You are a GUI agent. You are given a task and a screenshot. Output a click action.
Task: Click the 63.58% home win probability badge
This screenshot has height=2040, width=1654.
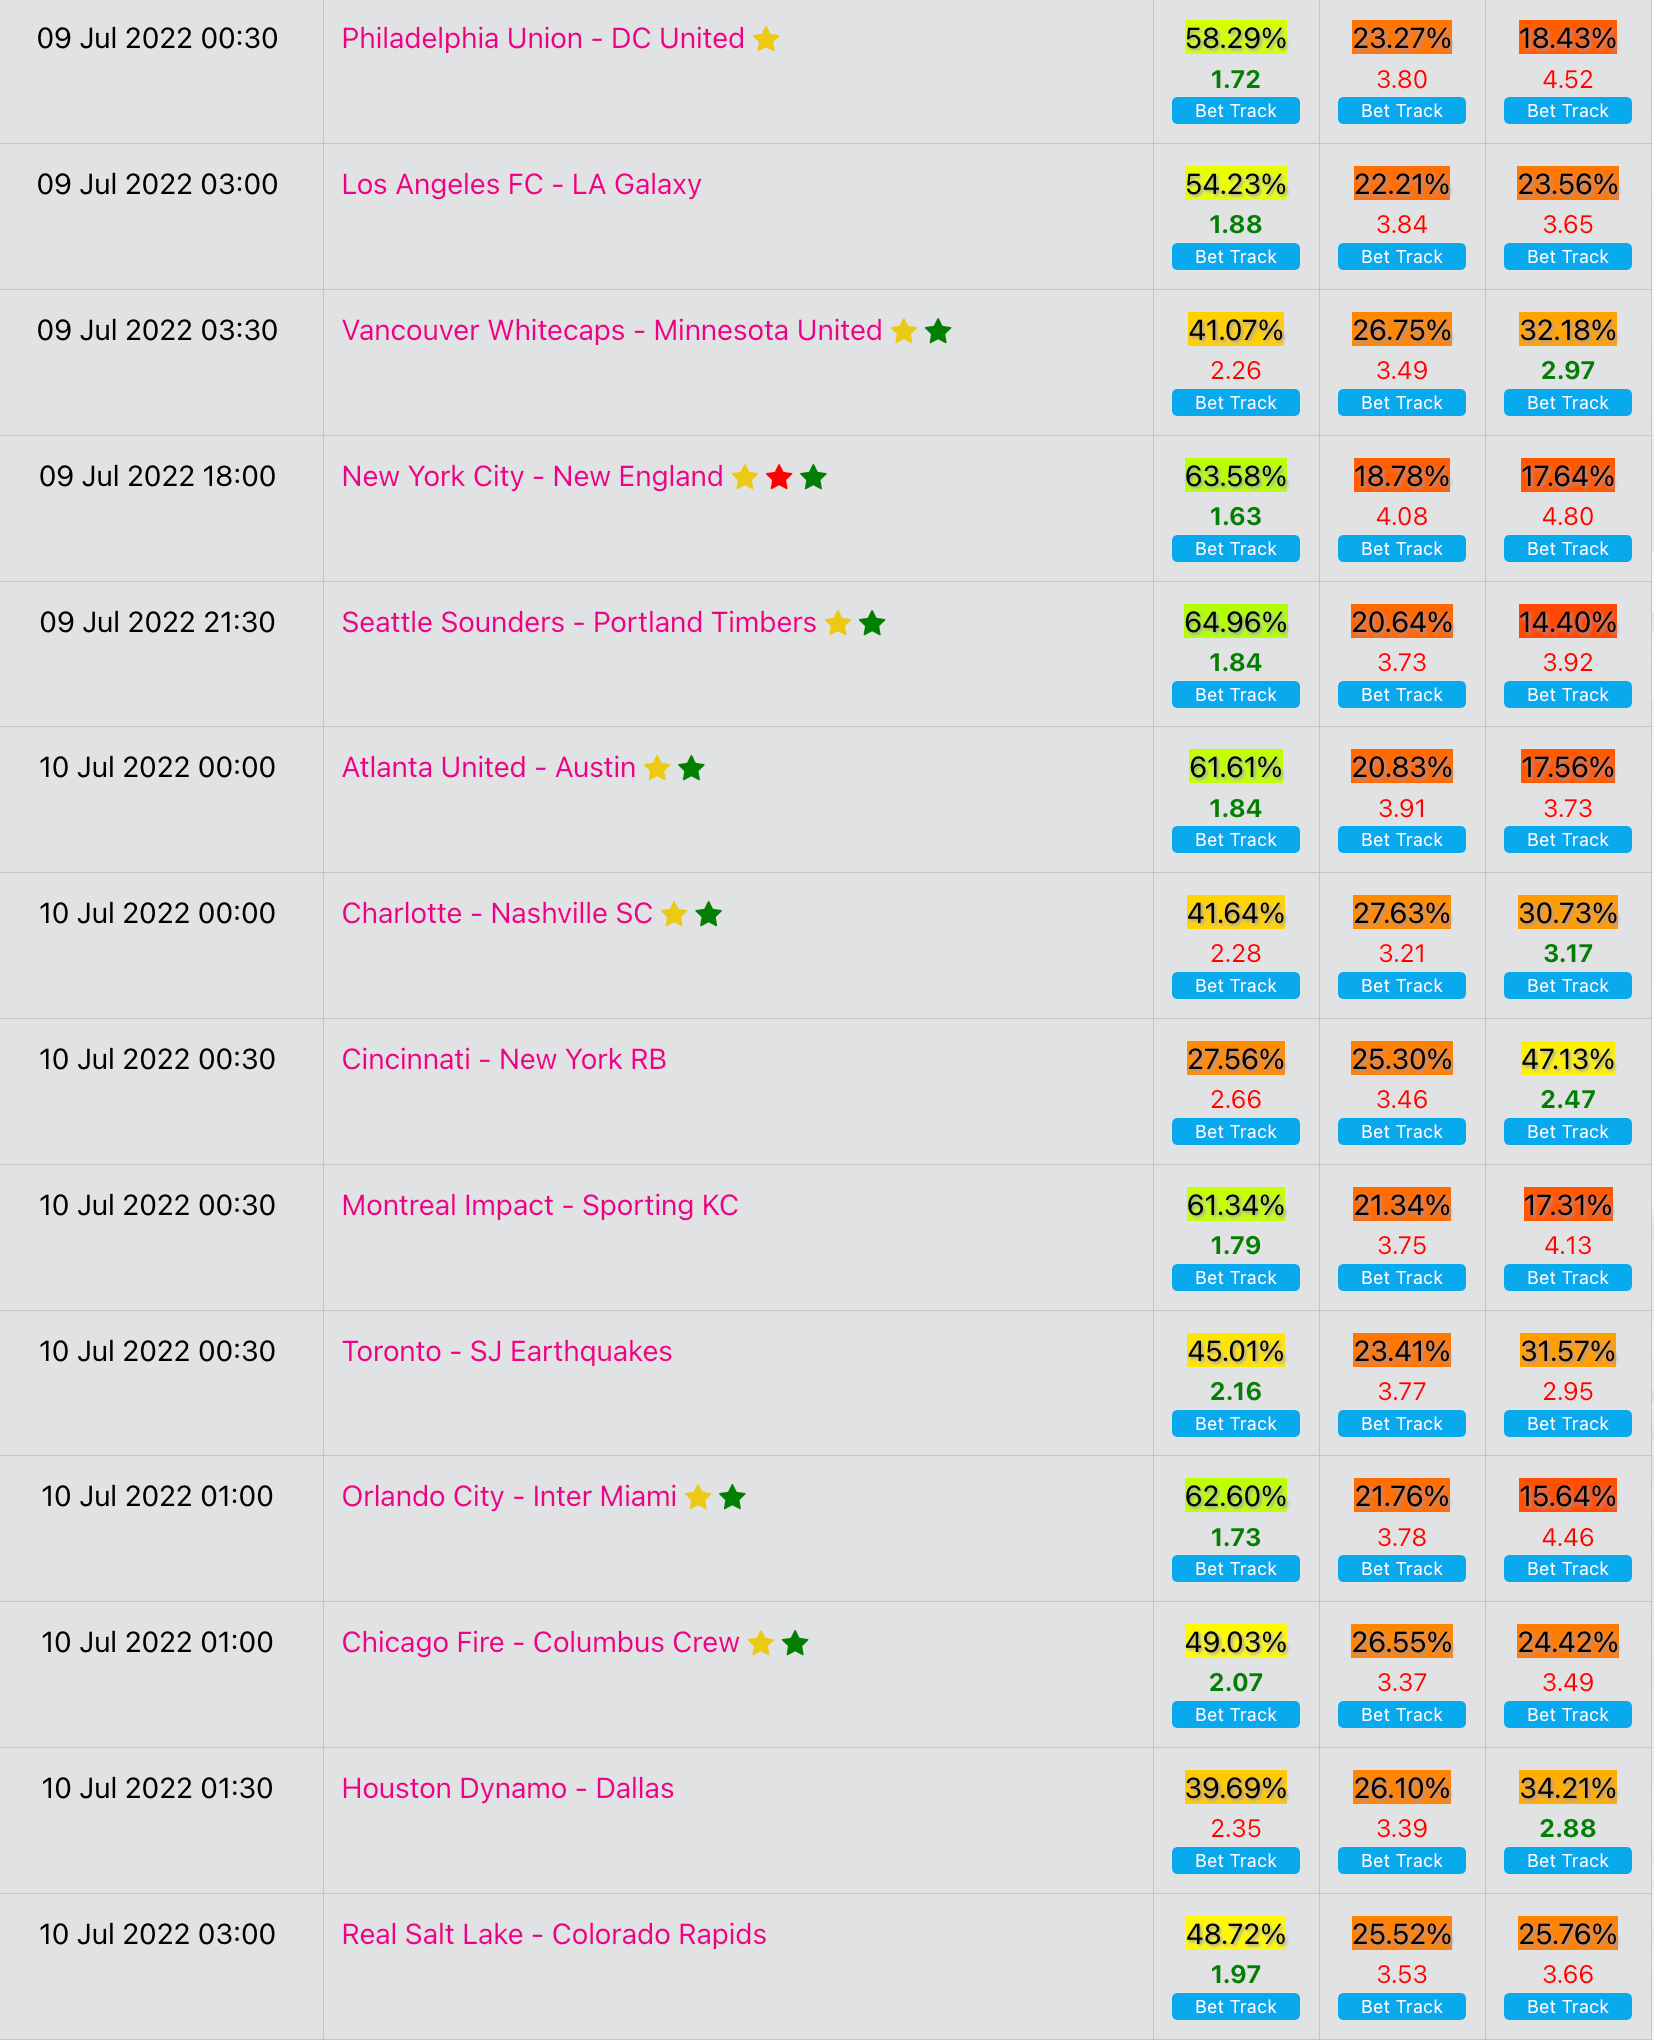1236,476
